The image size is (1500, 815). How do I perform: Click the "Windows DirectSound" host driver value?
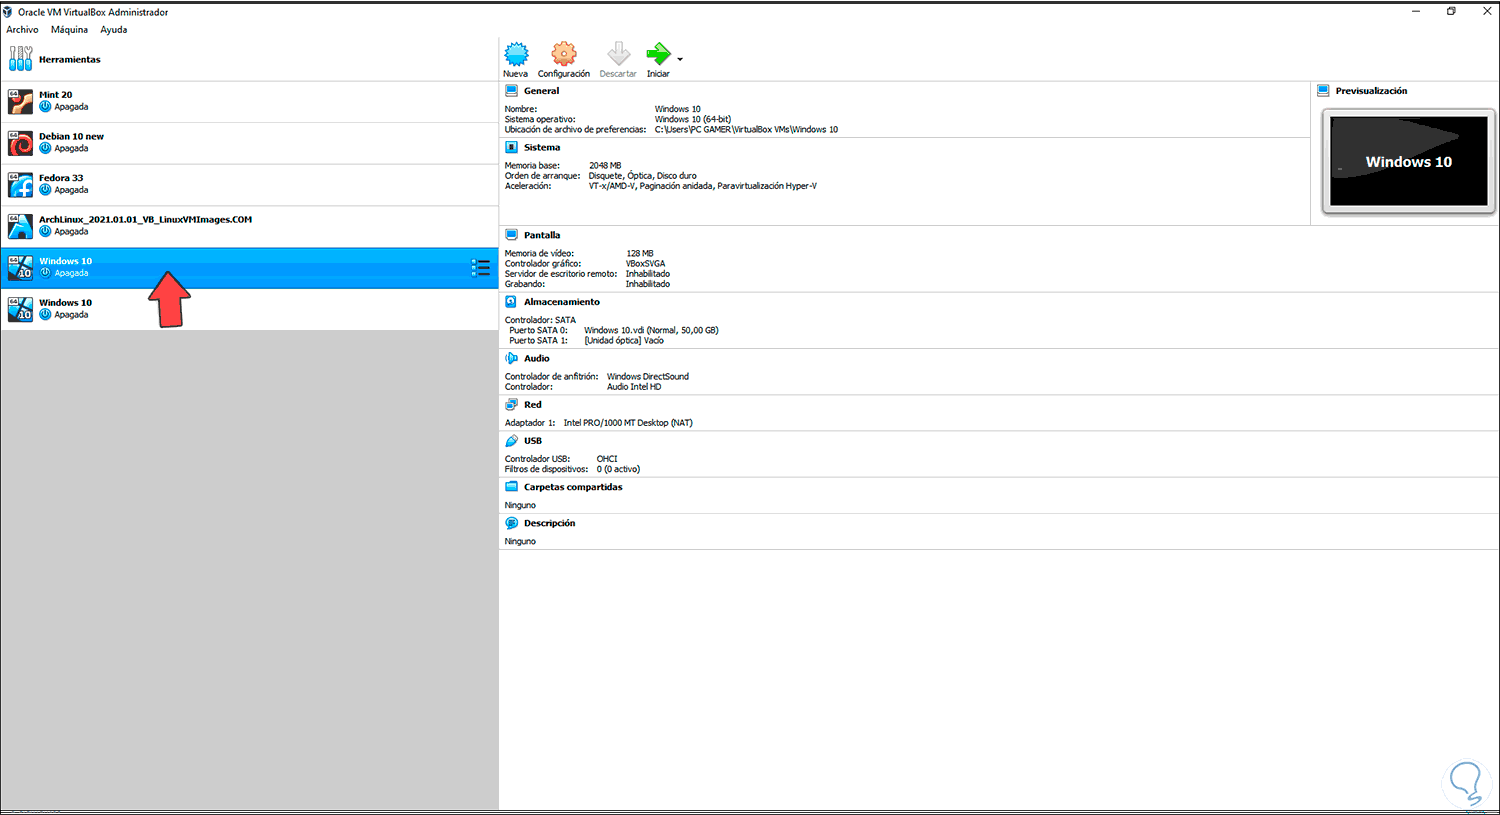pos(648,377)
